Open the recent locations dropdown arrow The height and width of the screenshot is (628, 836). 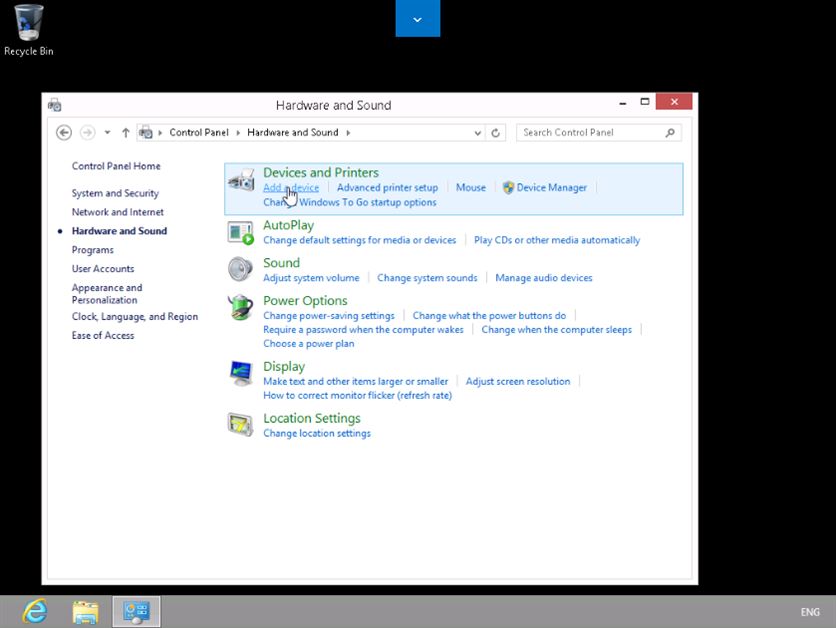point(106,132)
